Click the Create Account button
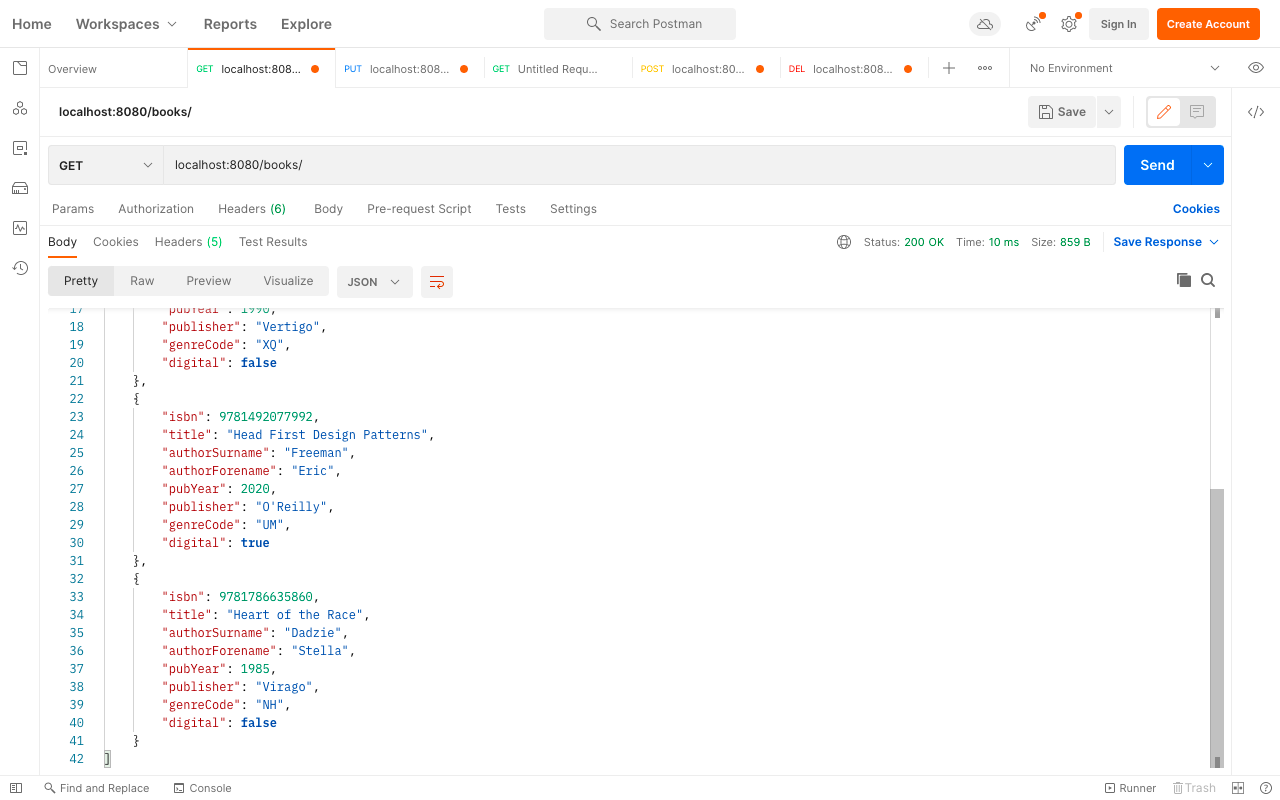Image resolution: width=1280 pixels, height=800 pixels. tap(1208, 24)
